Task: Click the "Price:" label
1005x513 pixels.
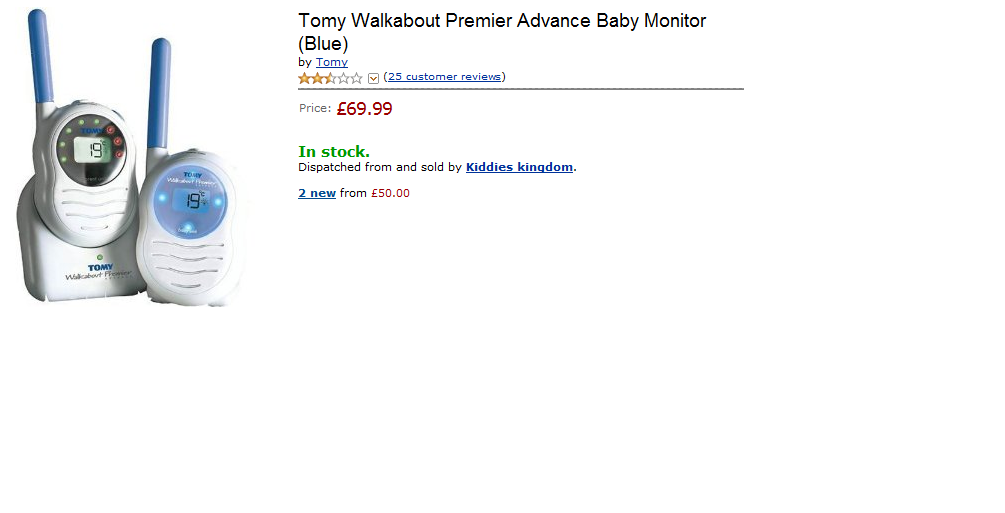Action: tap(315, 108)
